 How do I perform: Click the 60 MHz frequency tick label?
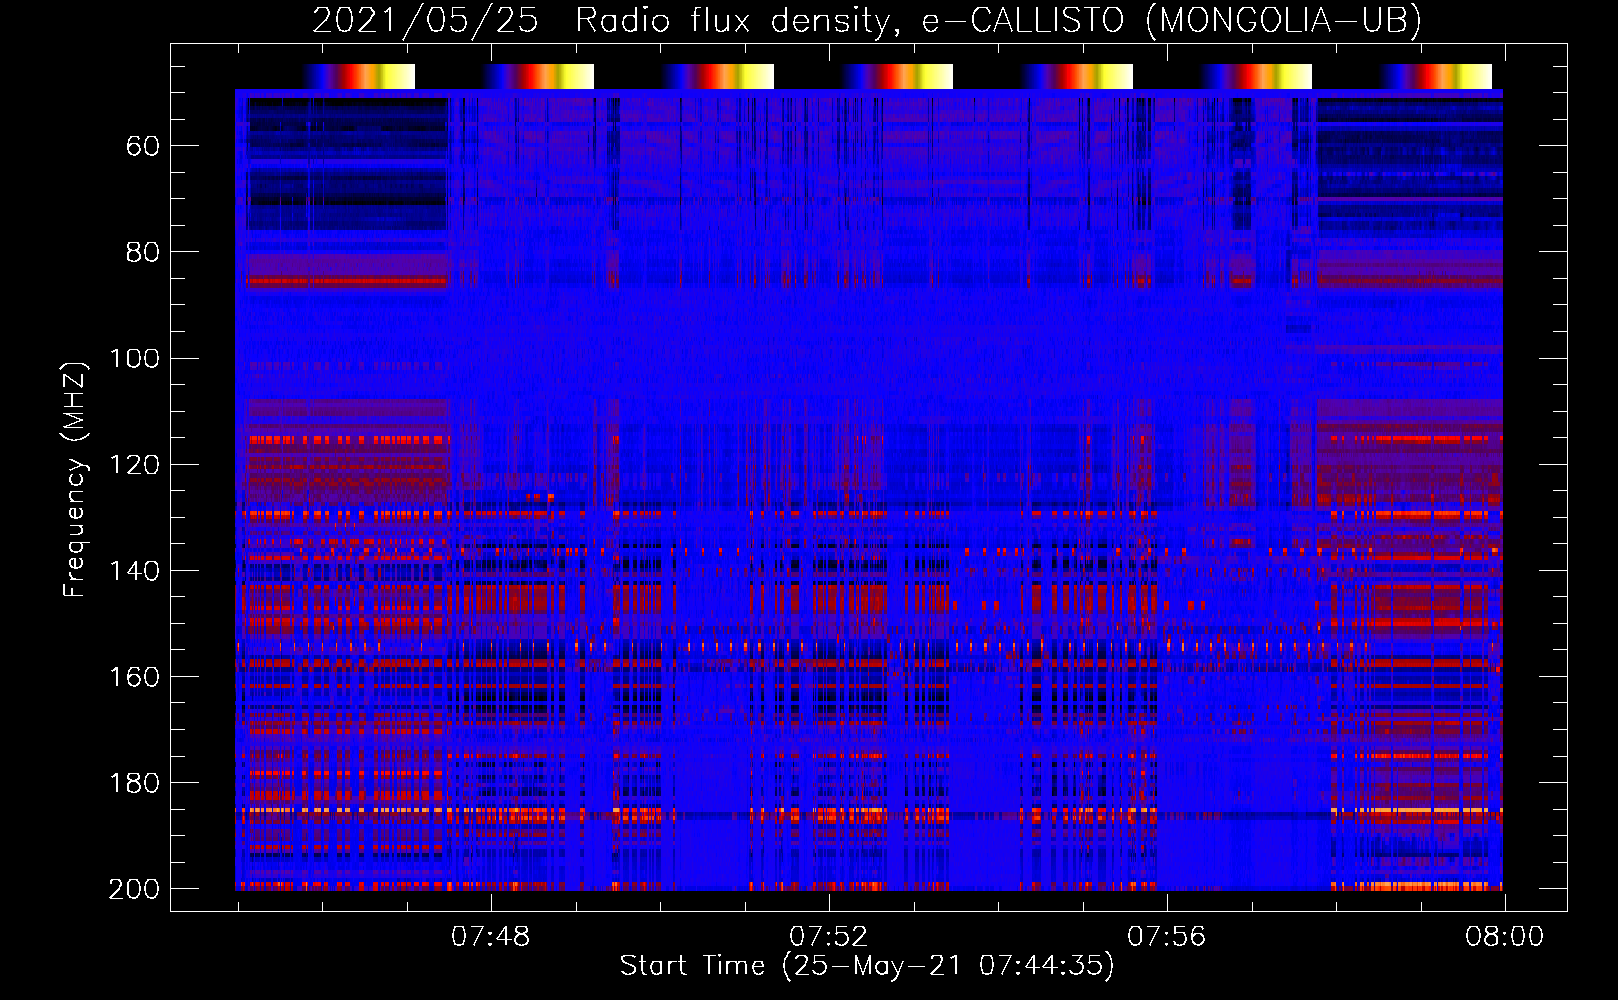143,147
